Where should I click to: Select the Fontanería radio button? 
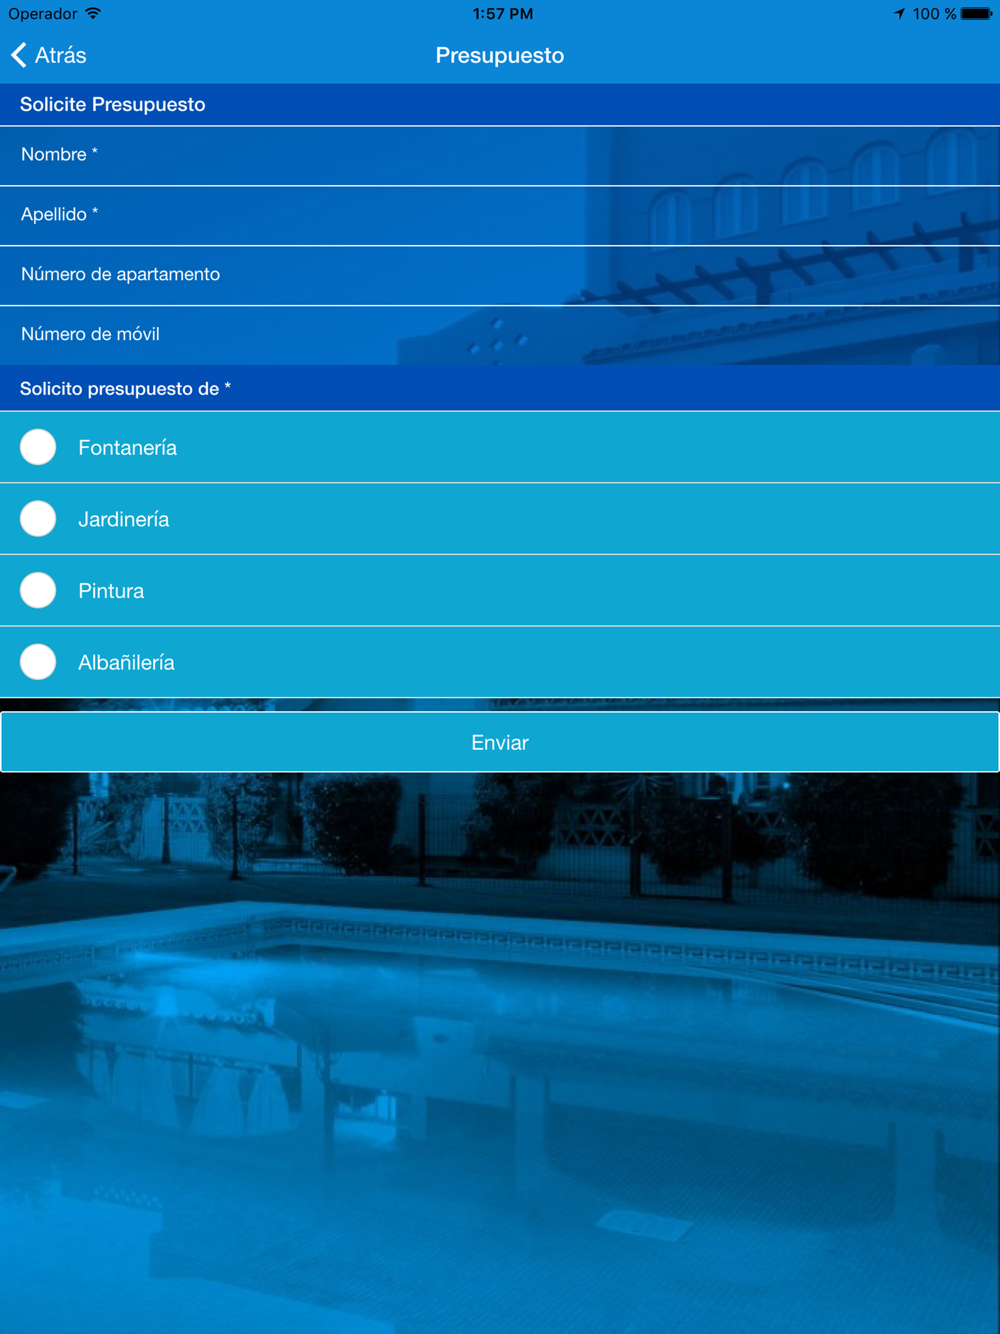click(38, 447)
